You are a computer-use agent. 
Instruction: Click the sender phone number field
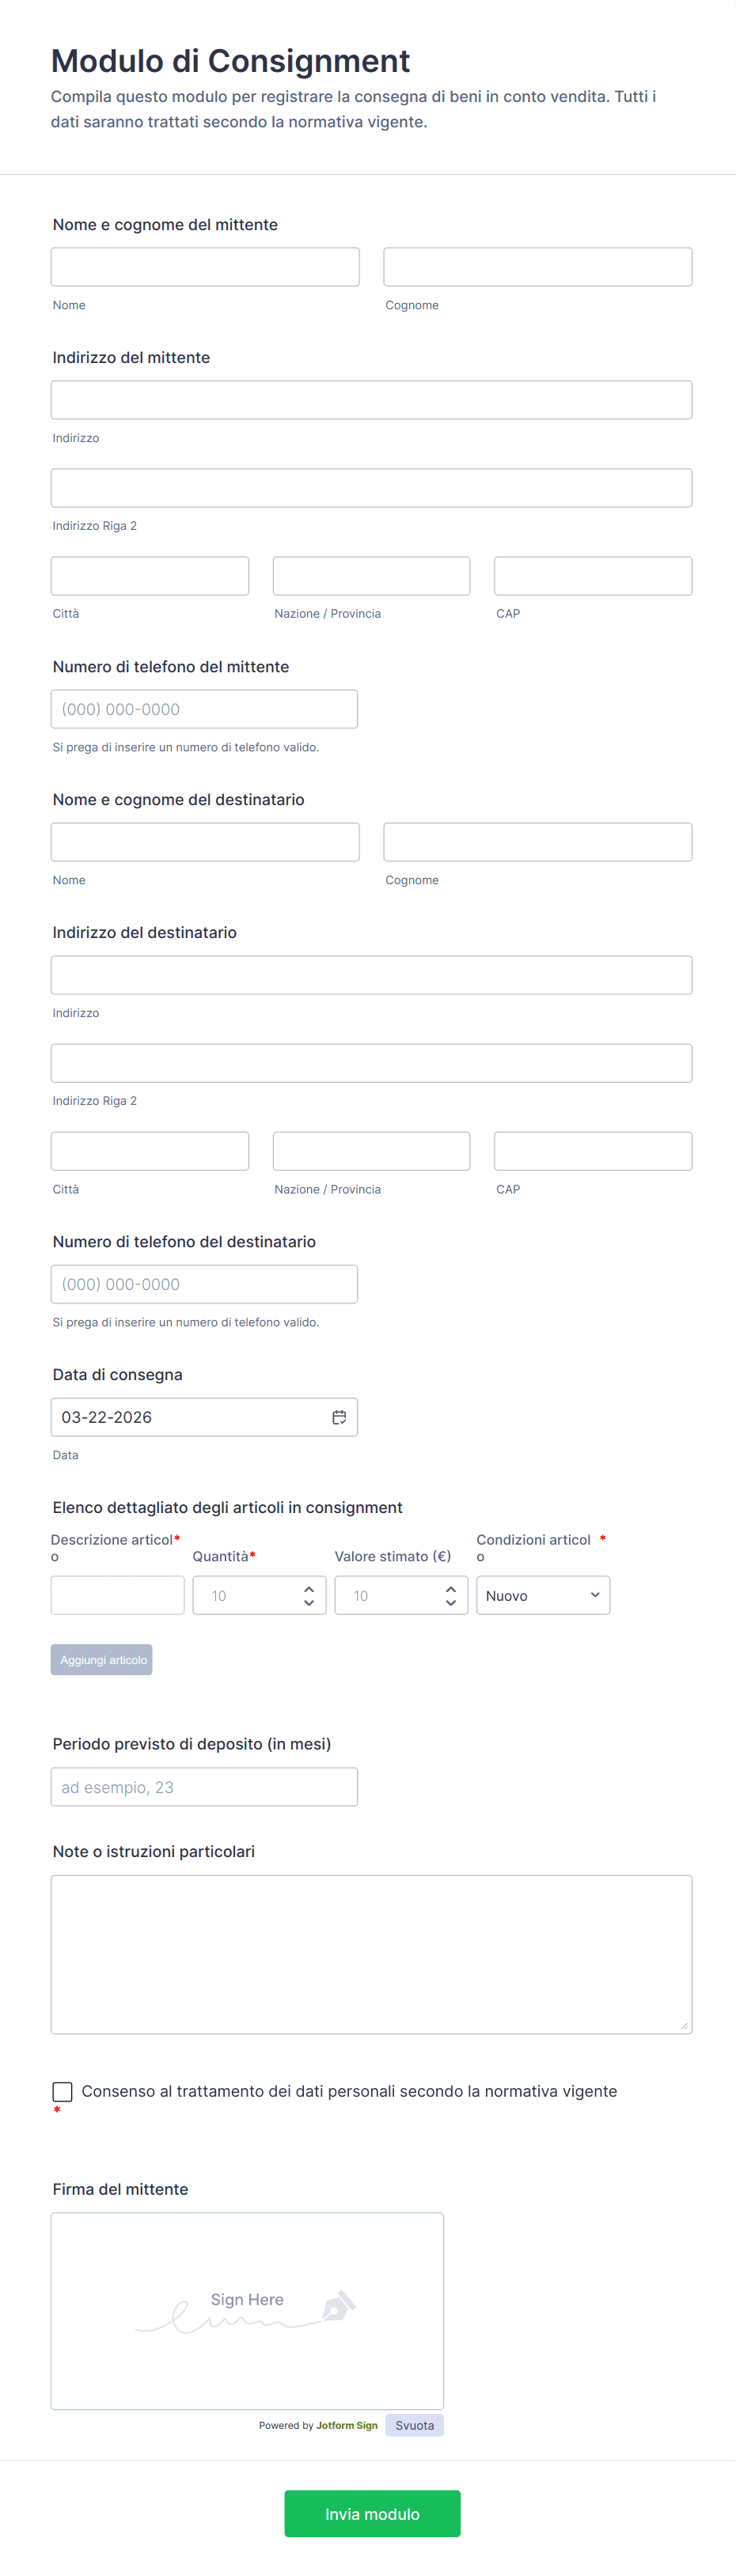204,709
